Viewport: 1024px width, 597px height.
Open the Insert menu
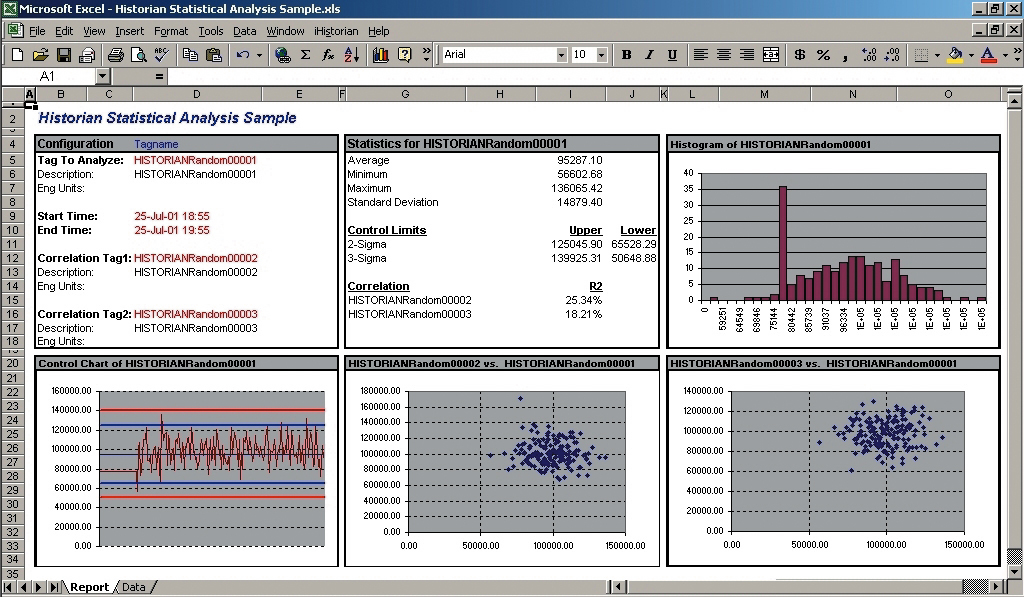[x=129, y=31]
